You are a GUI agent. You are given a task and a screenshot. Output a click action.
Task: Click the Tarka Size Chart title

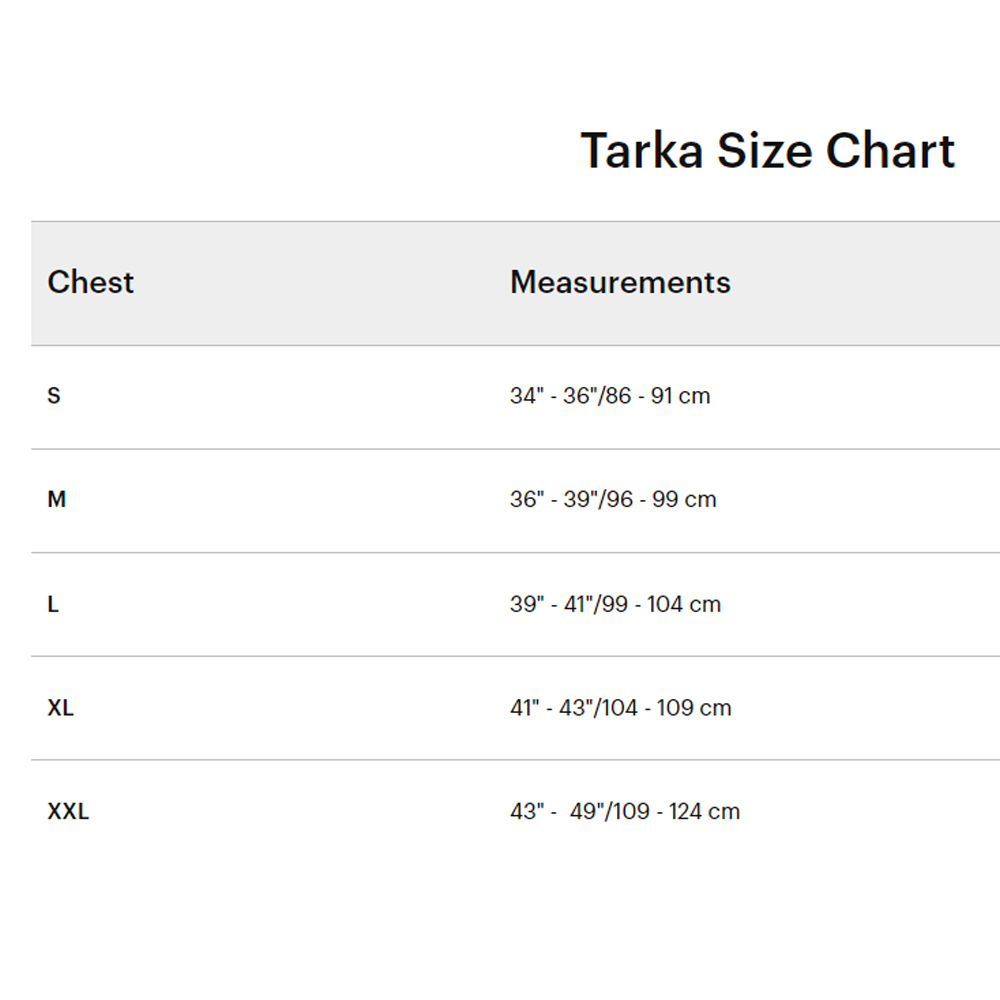(x=767, y=151)
